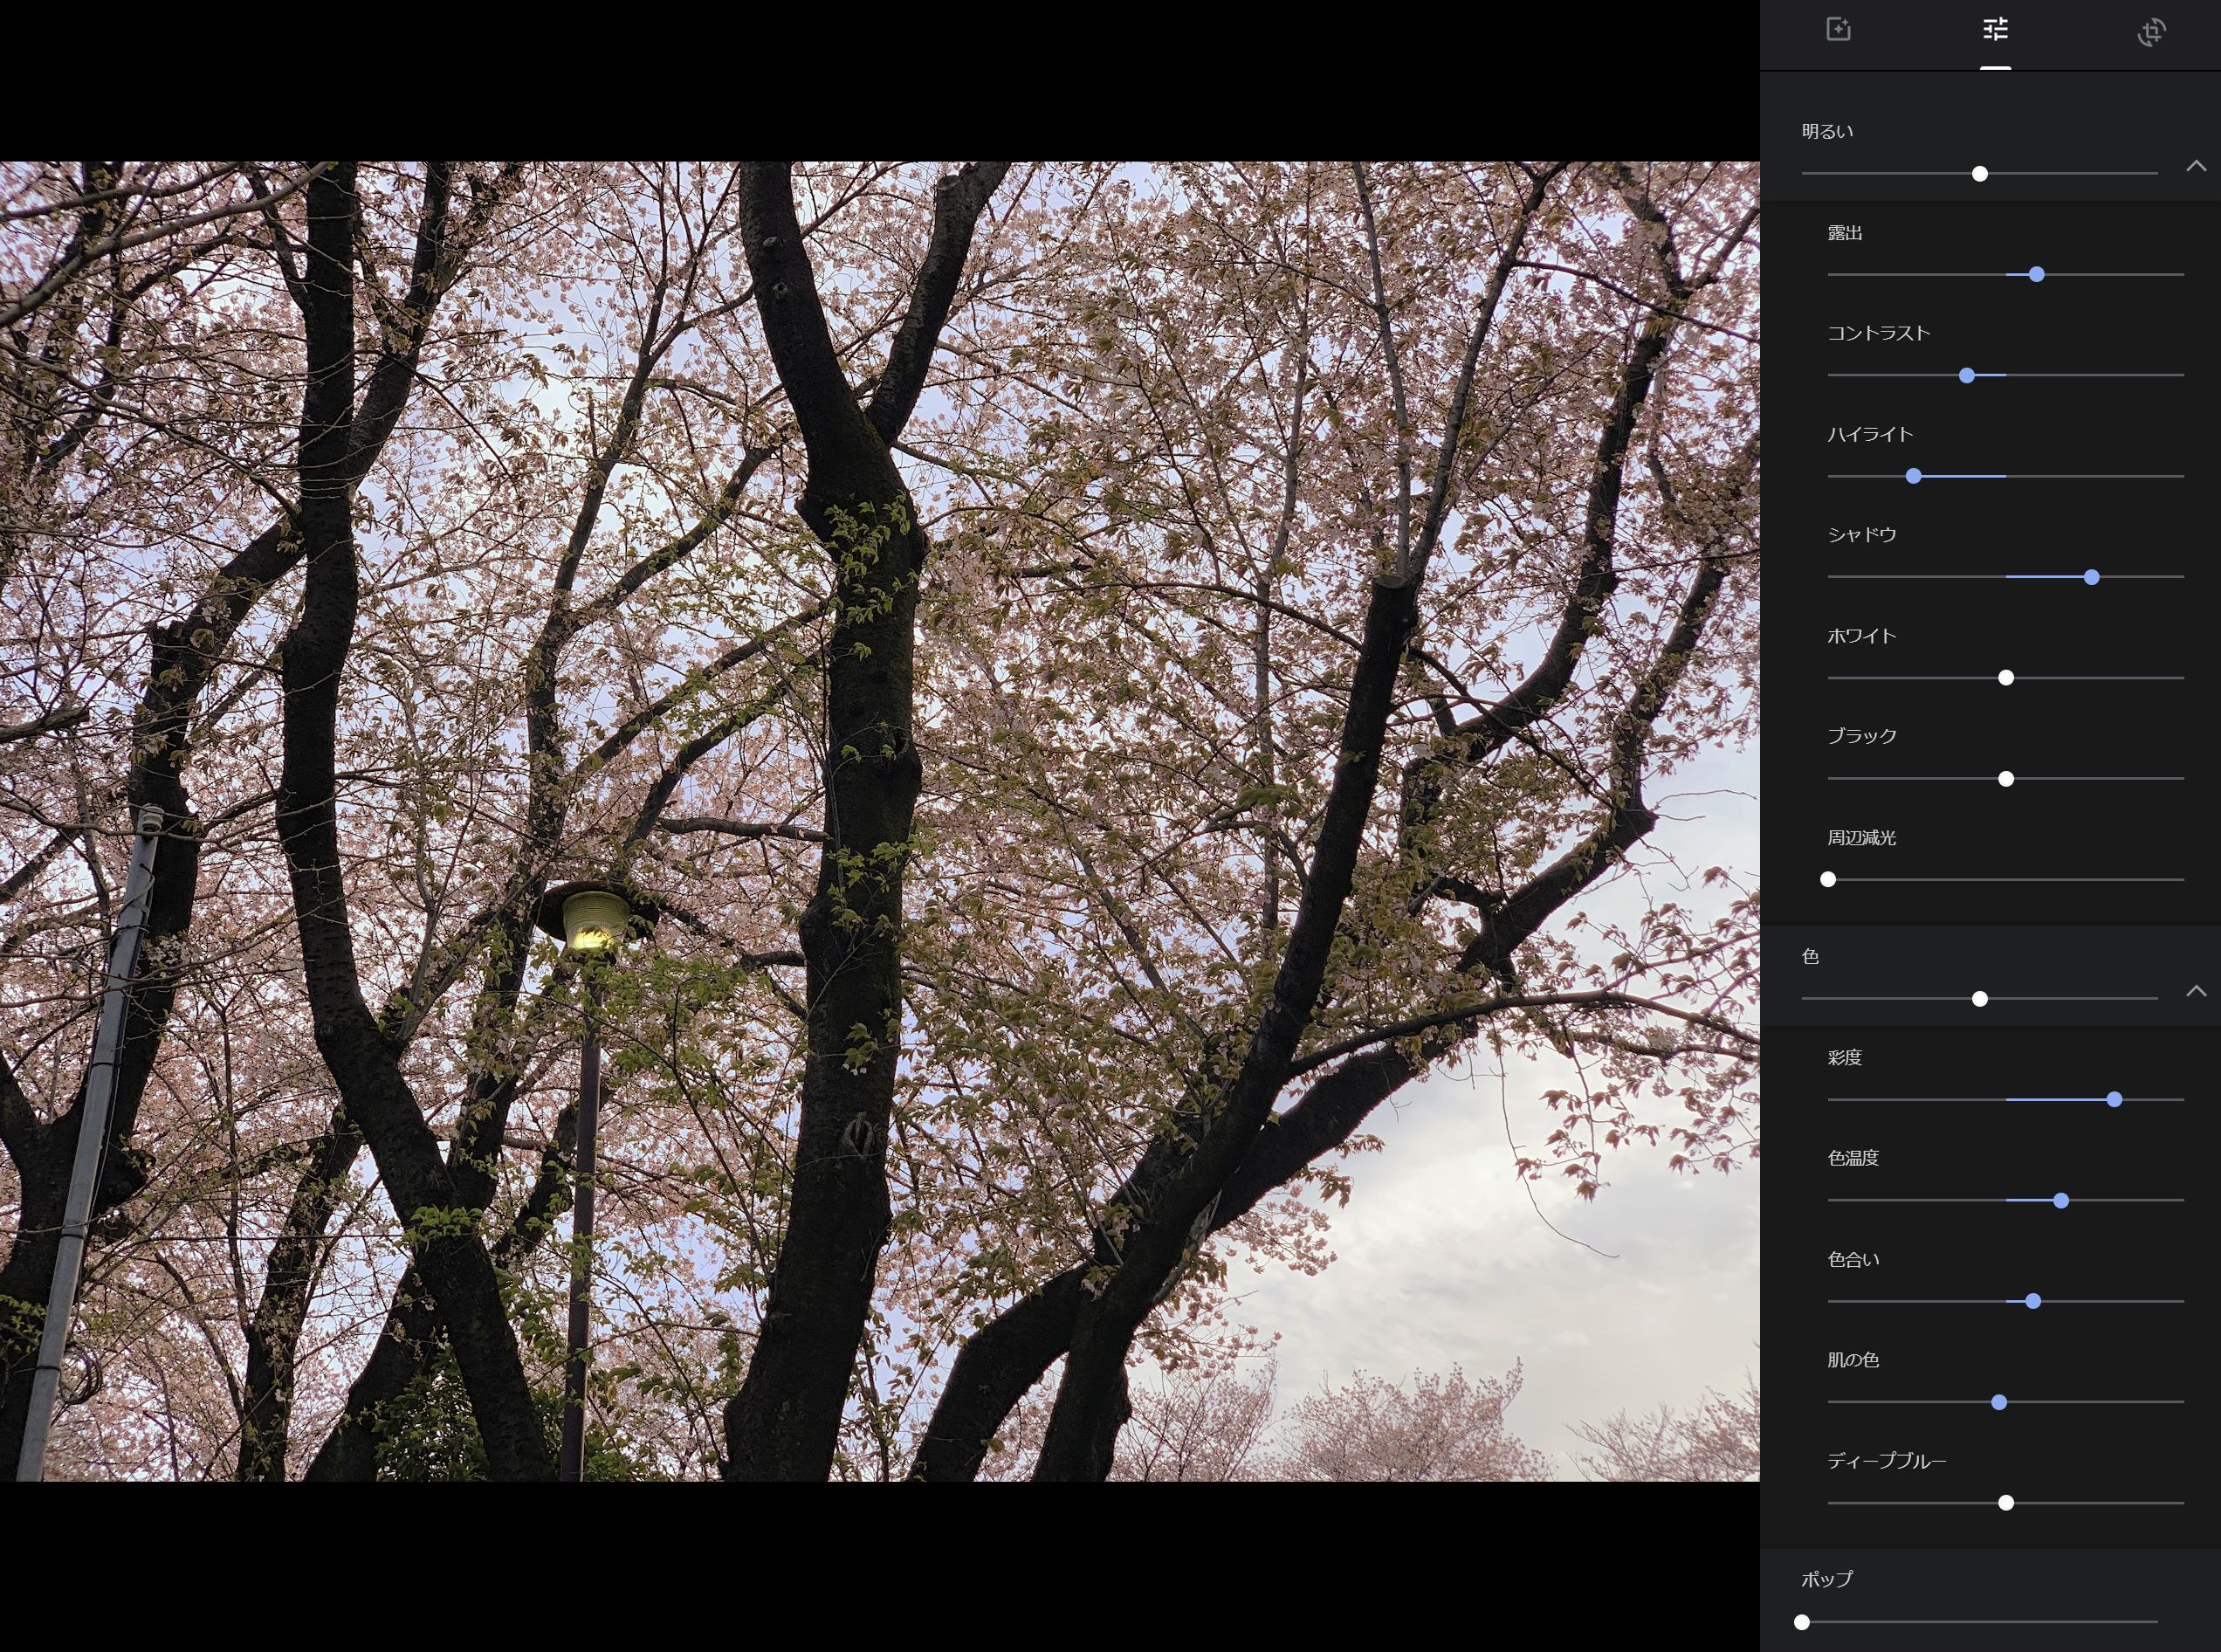This screenshot has height=1652, width=2221.
Task: Click the 露出 slider handle
Action: tap(2036, 274)
